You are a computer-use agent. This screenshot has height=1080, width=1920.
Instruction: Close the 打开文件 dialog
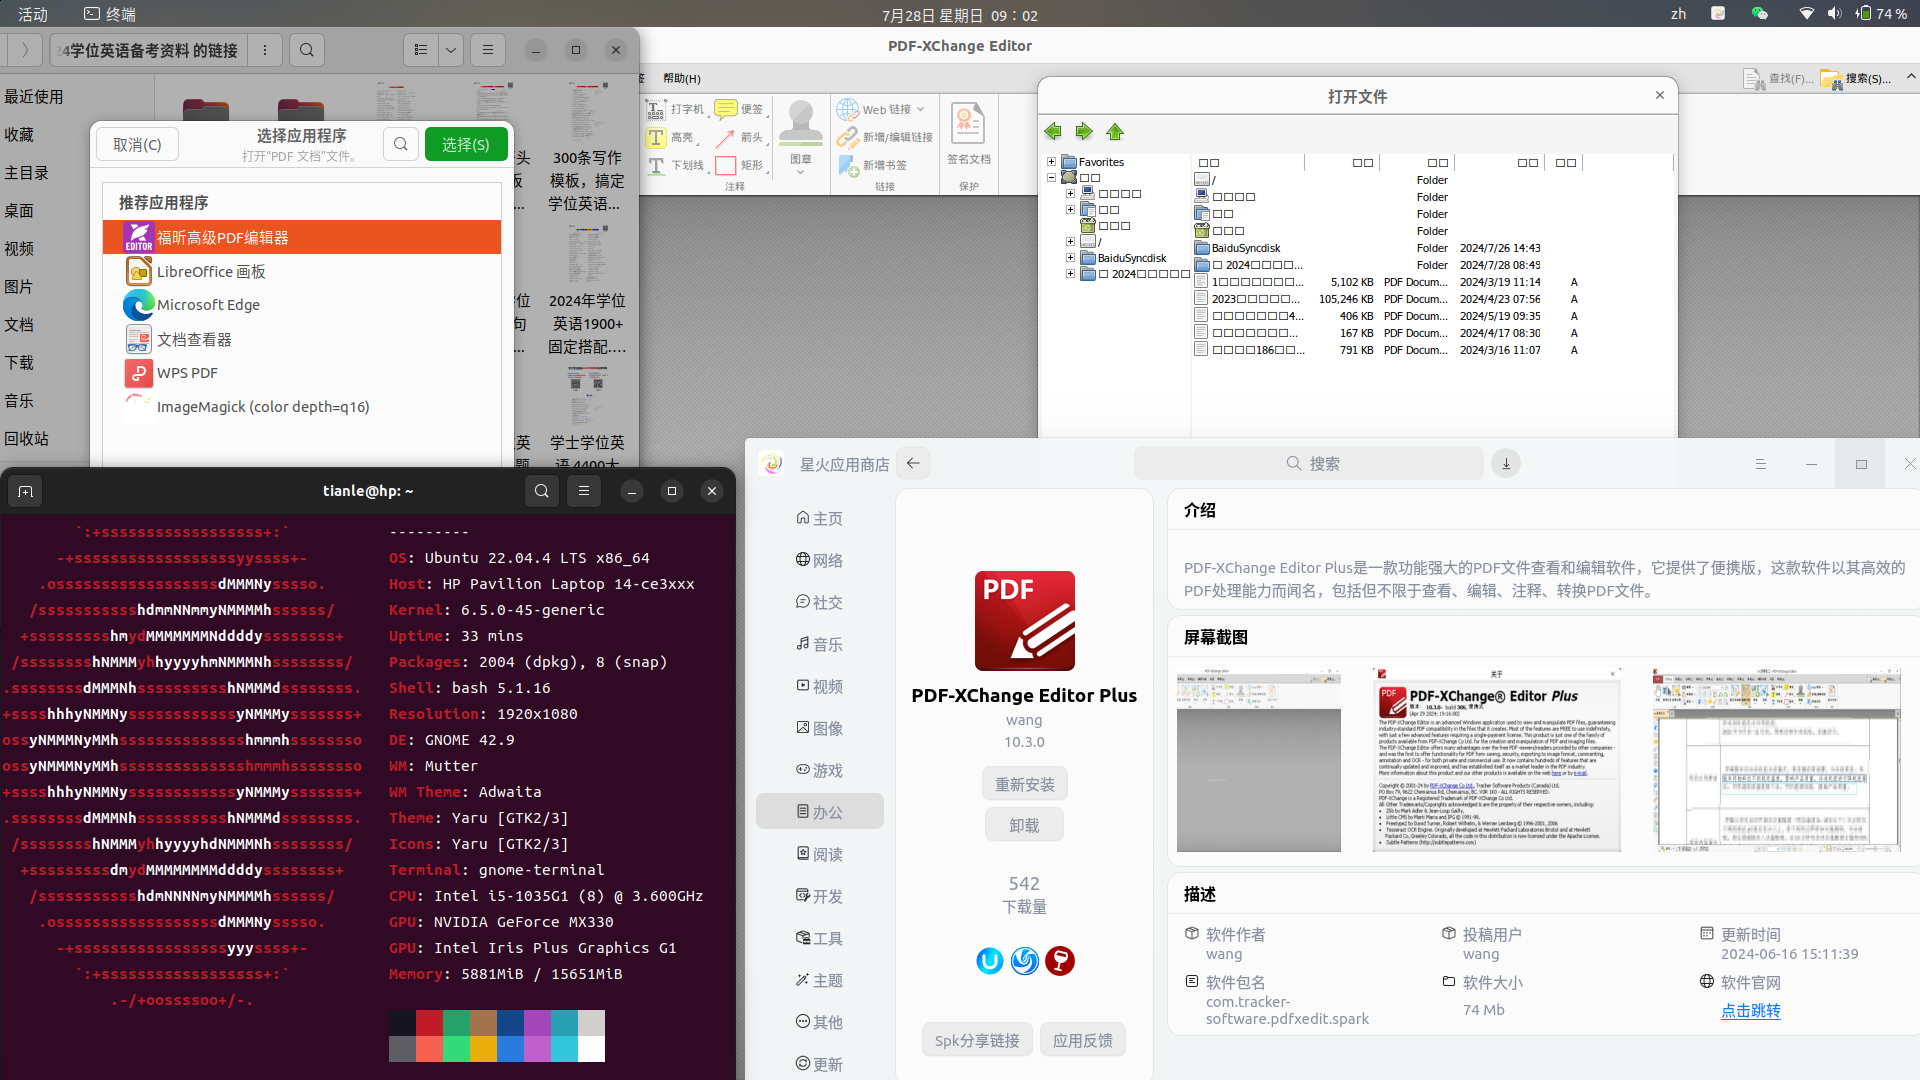click(x=1660, y=95)
